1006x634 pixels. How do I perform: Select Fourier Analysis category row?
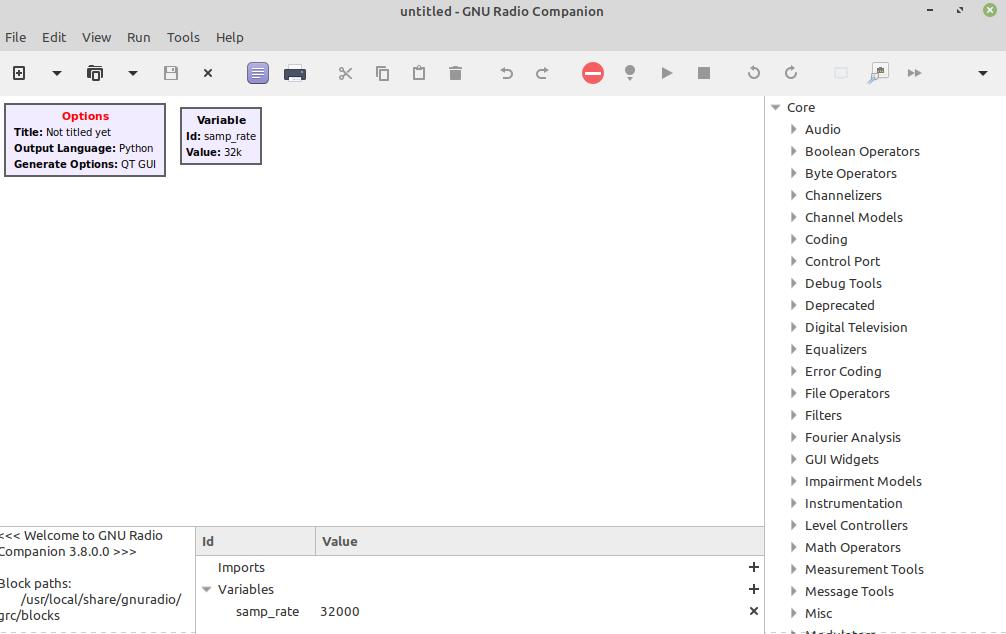885,437
